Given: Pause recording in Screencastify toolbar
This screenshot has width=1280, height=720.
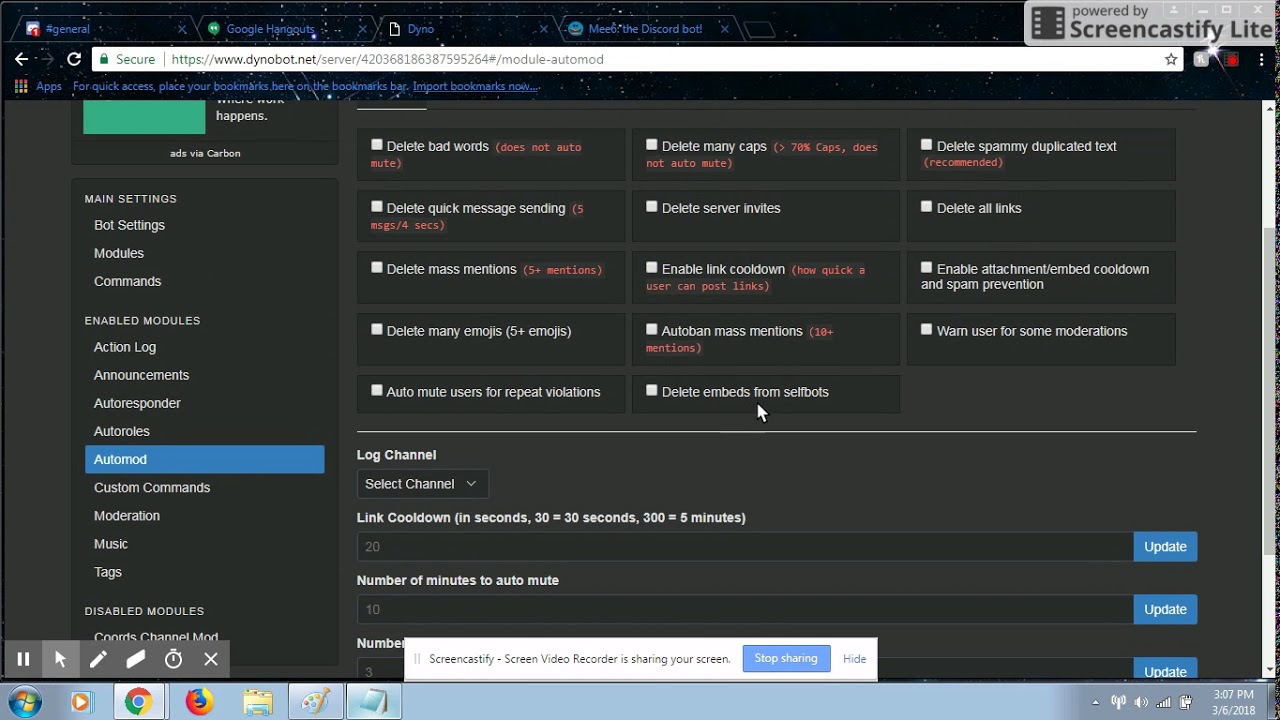Looking at the screenshot, I should 23,659.
